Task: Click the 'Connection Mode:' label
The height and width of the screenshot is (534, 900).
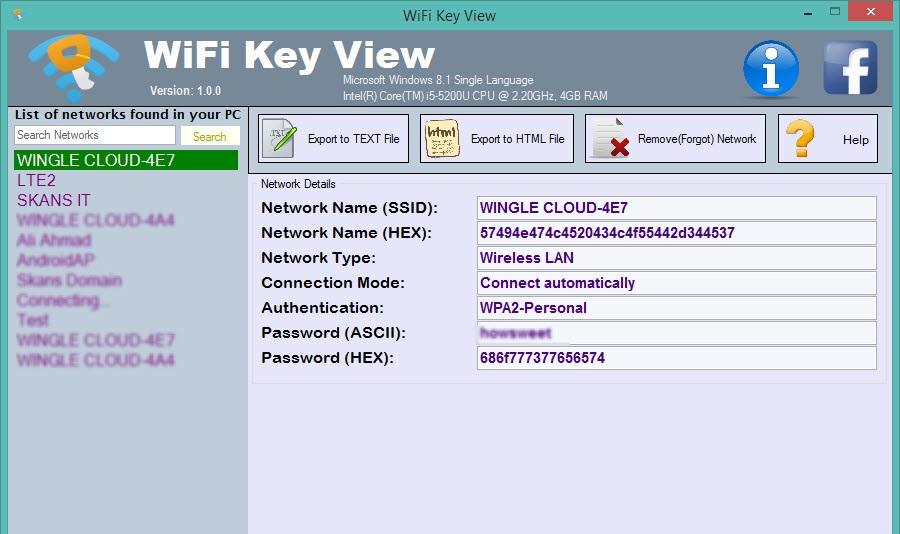Action: [333, 283]
